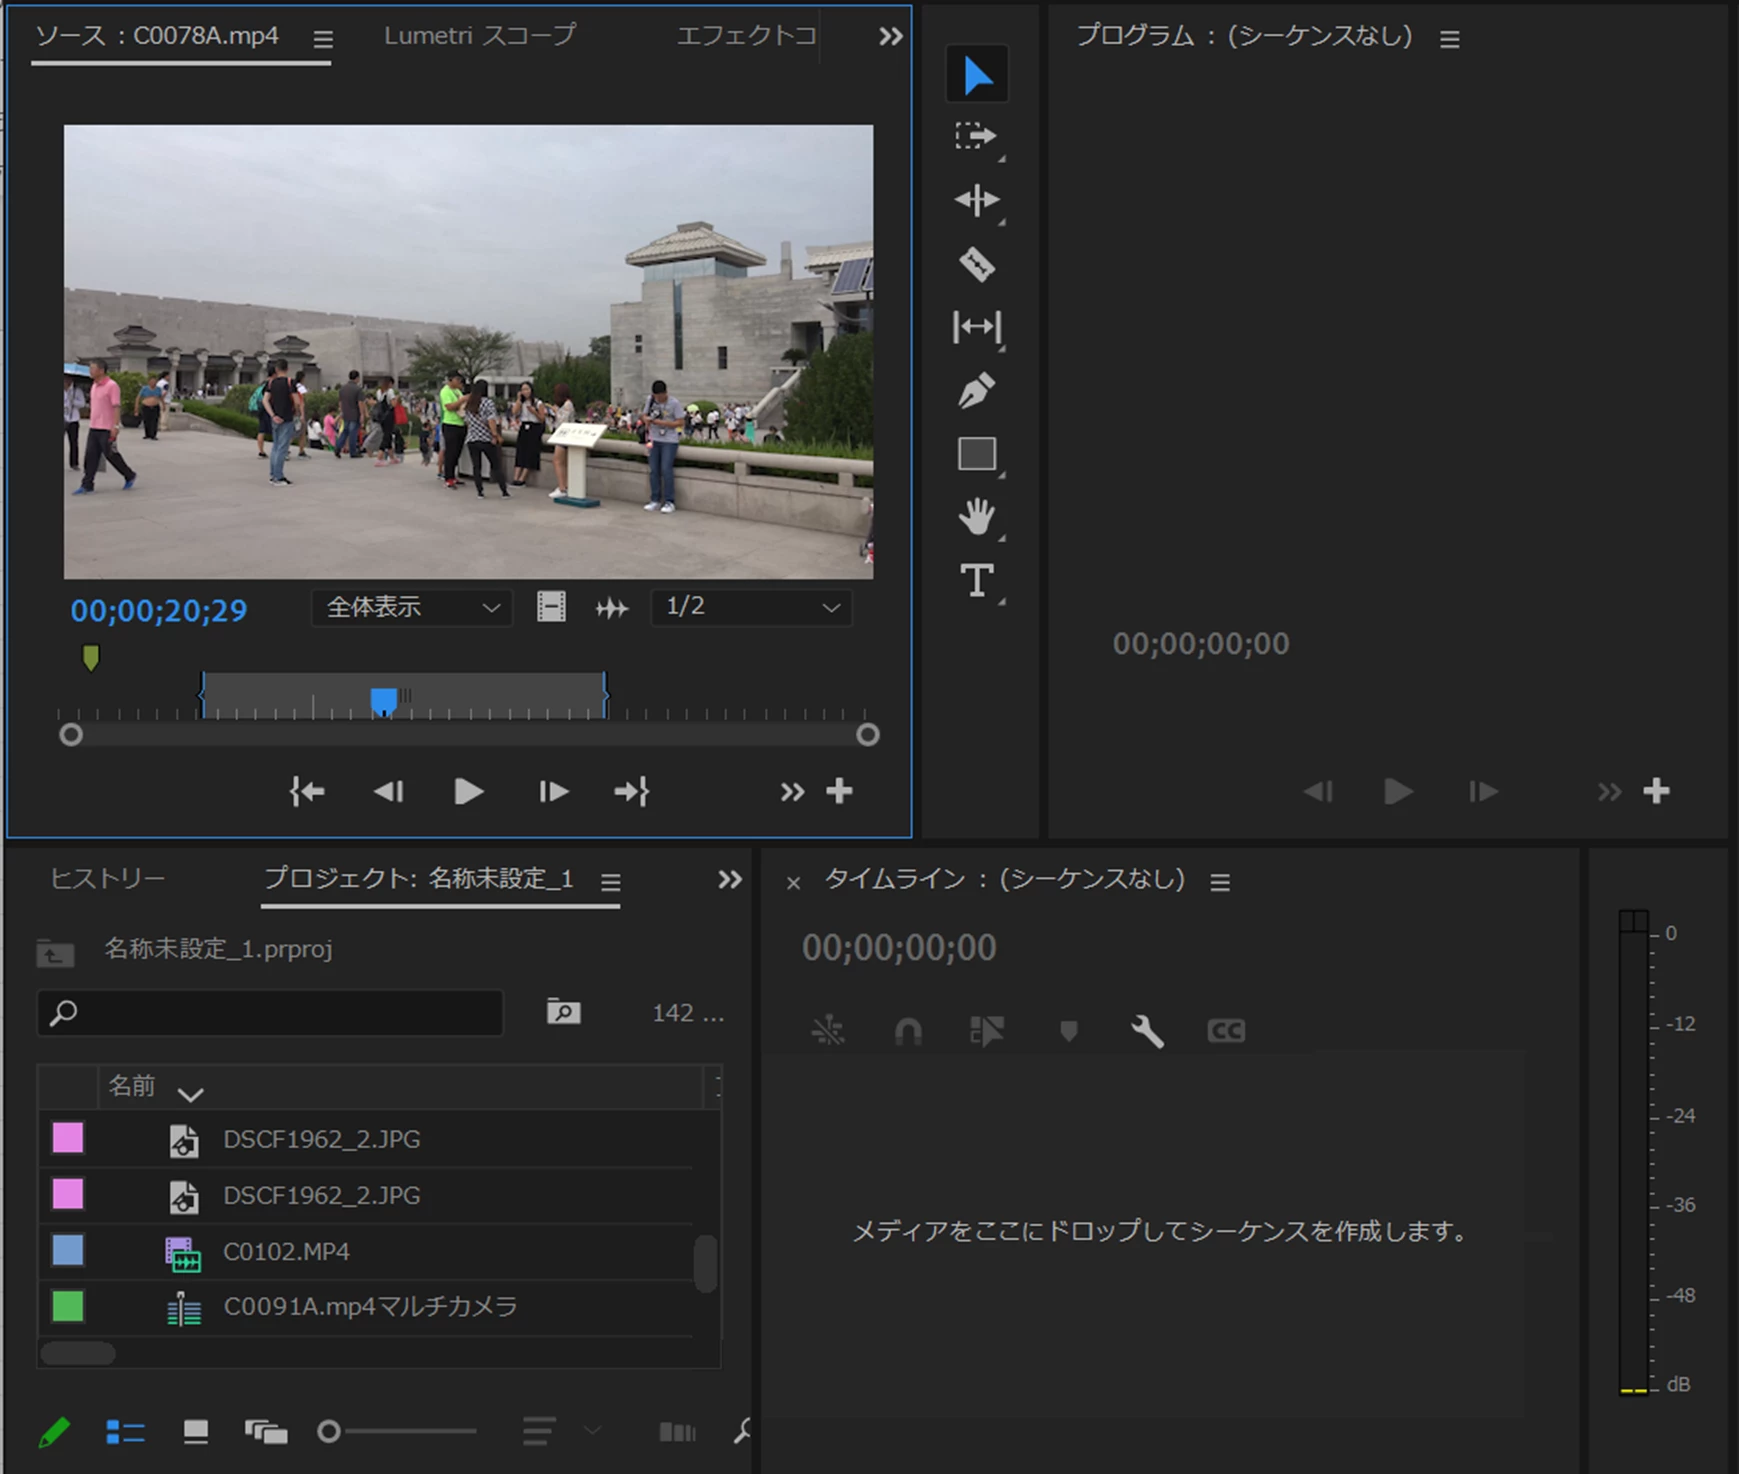Open the プログラム panel menu icon

pyautogui.click(x=1449, y=39)
